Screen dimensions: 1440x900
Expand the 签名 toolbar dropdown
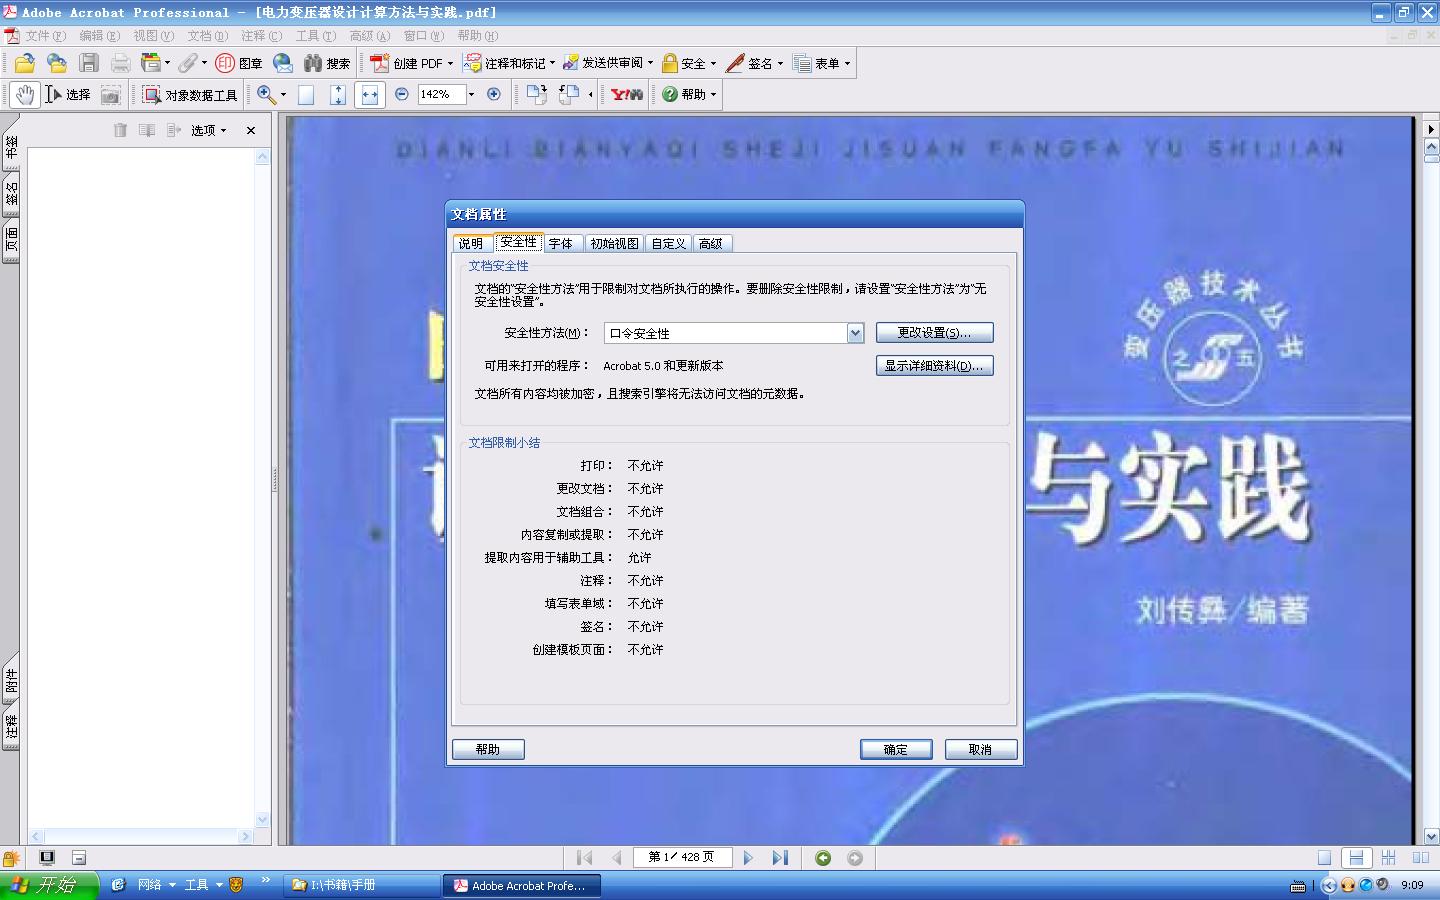780,63
